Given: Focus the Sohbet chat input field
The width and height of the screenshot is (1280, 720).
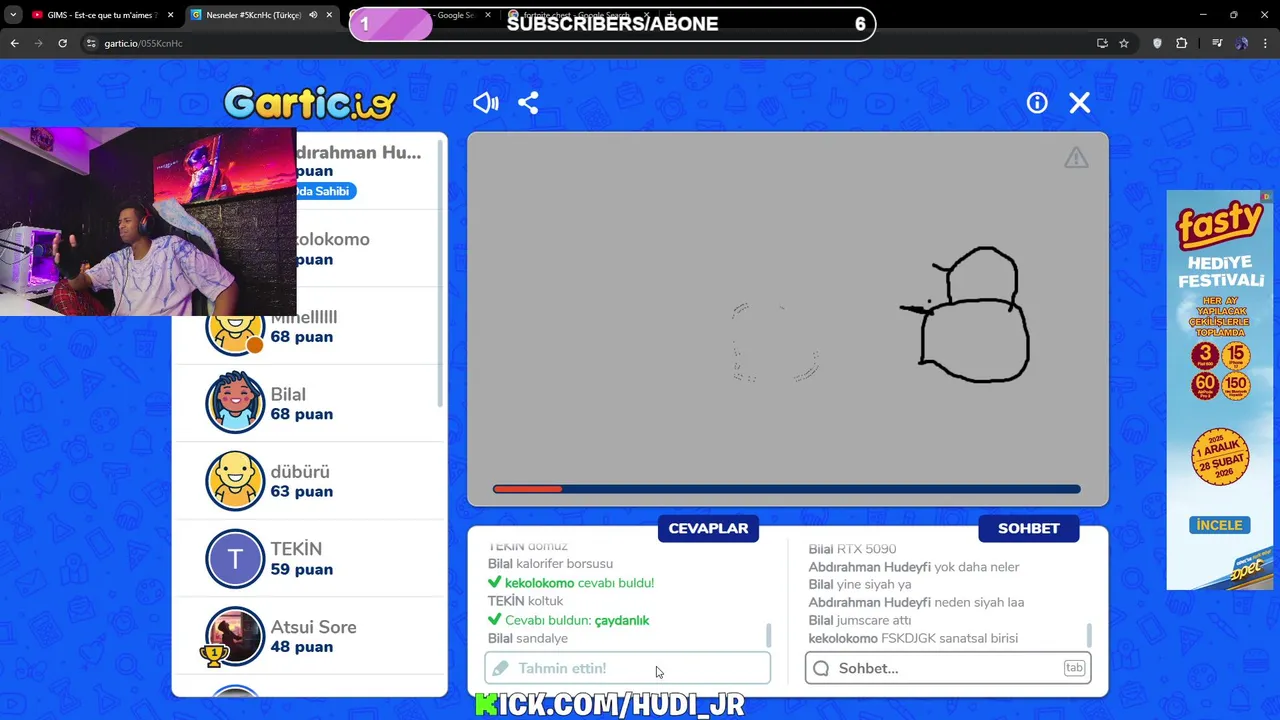Looking at the screenshot, I should pos(948,668).
